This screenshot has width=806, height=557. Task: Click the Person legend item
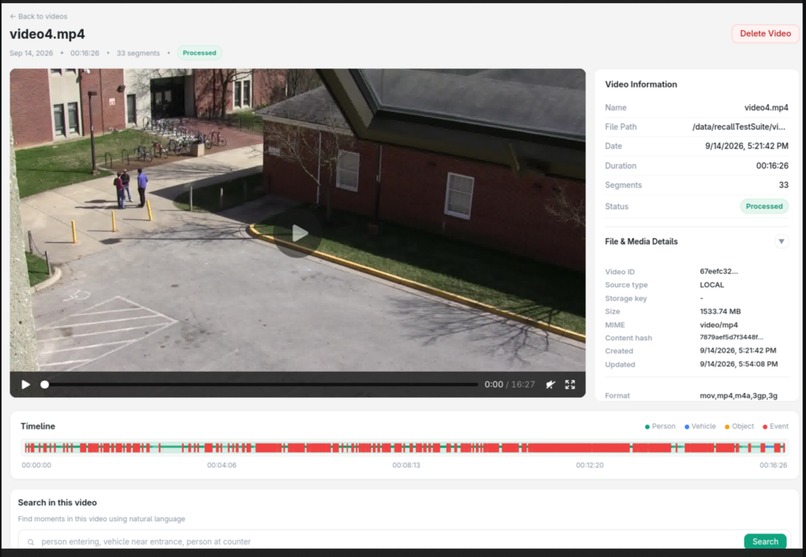point(660,426)
